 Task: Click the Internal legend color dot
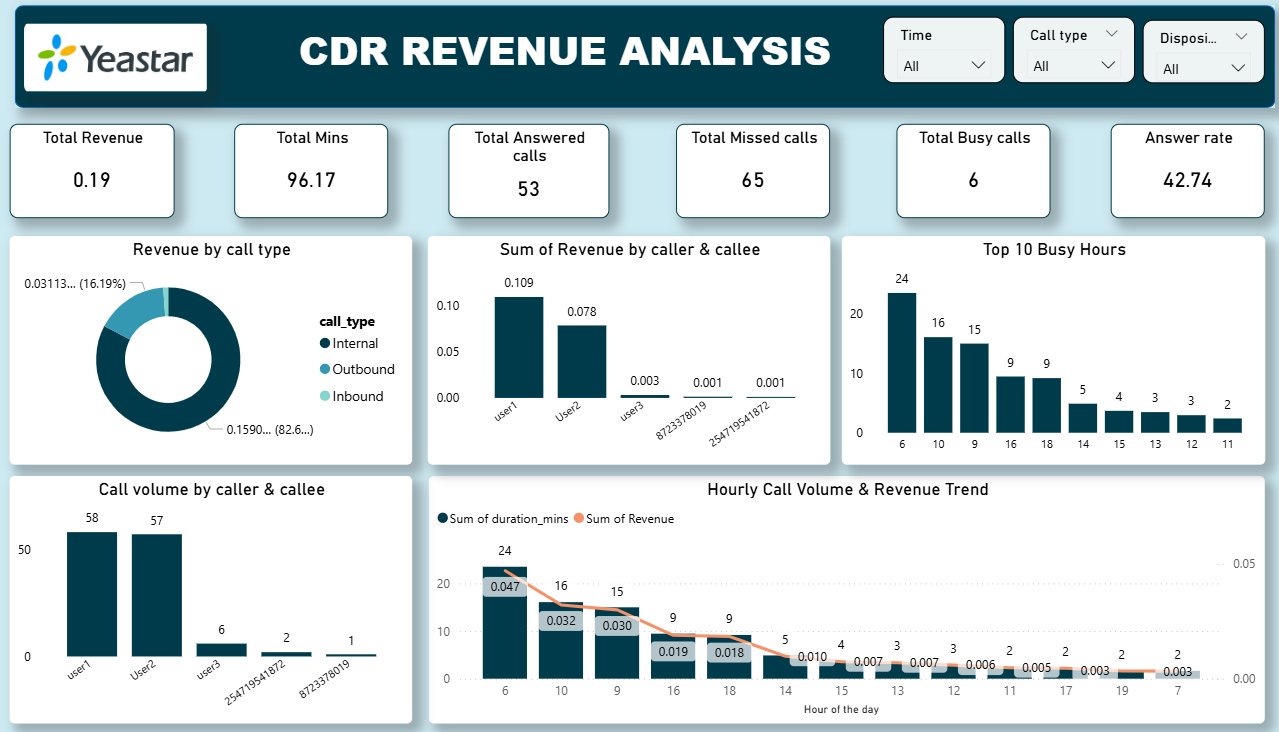coord(325,344)
